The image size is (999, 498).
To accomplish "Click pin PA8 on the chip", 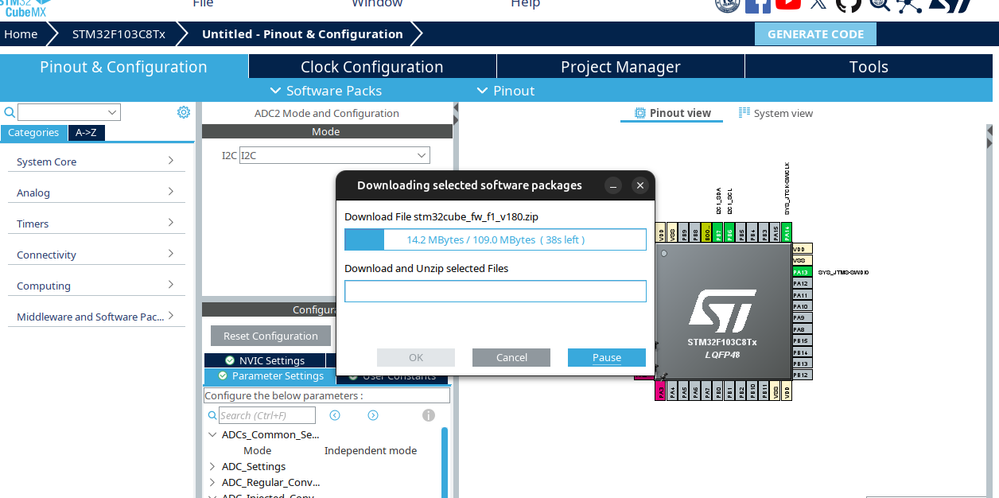I will tap(803, 329).
